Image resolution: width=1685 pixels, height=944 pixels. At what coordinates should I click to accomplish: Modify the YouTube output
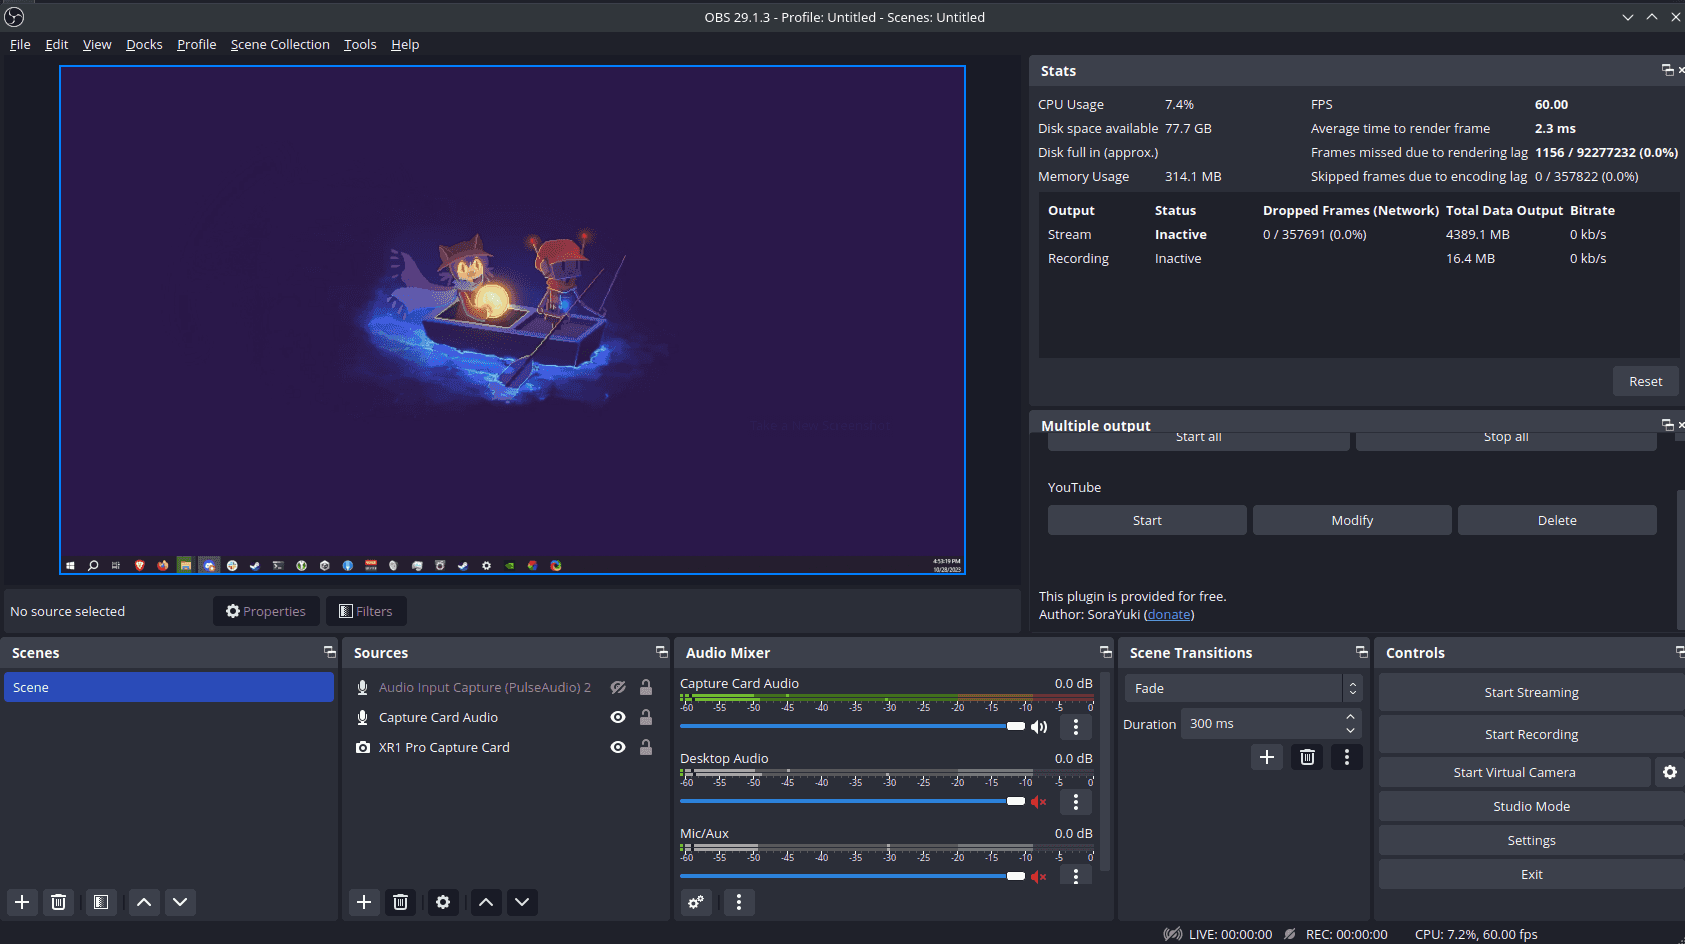[1352, 520]
